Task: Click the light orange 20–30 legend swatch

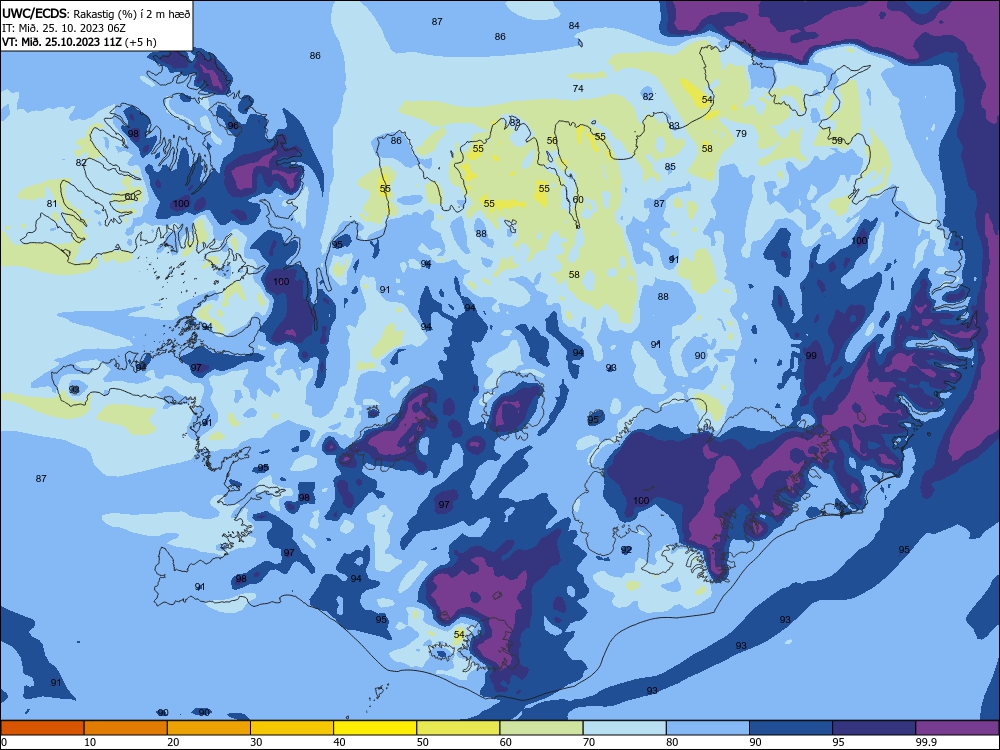Action: pyautogui.click(x=209, y=728)
